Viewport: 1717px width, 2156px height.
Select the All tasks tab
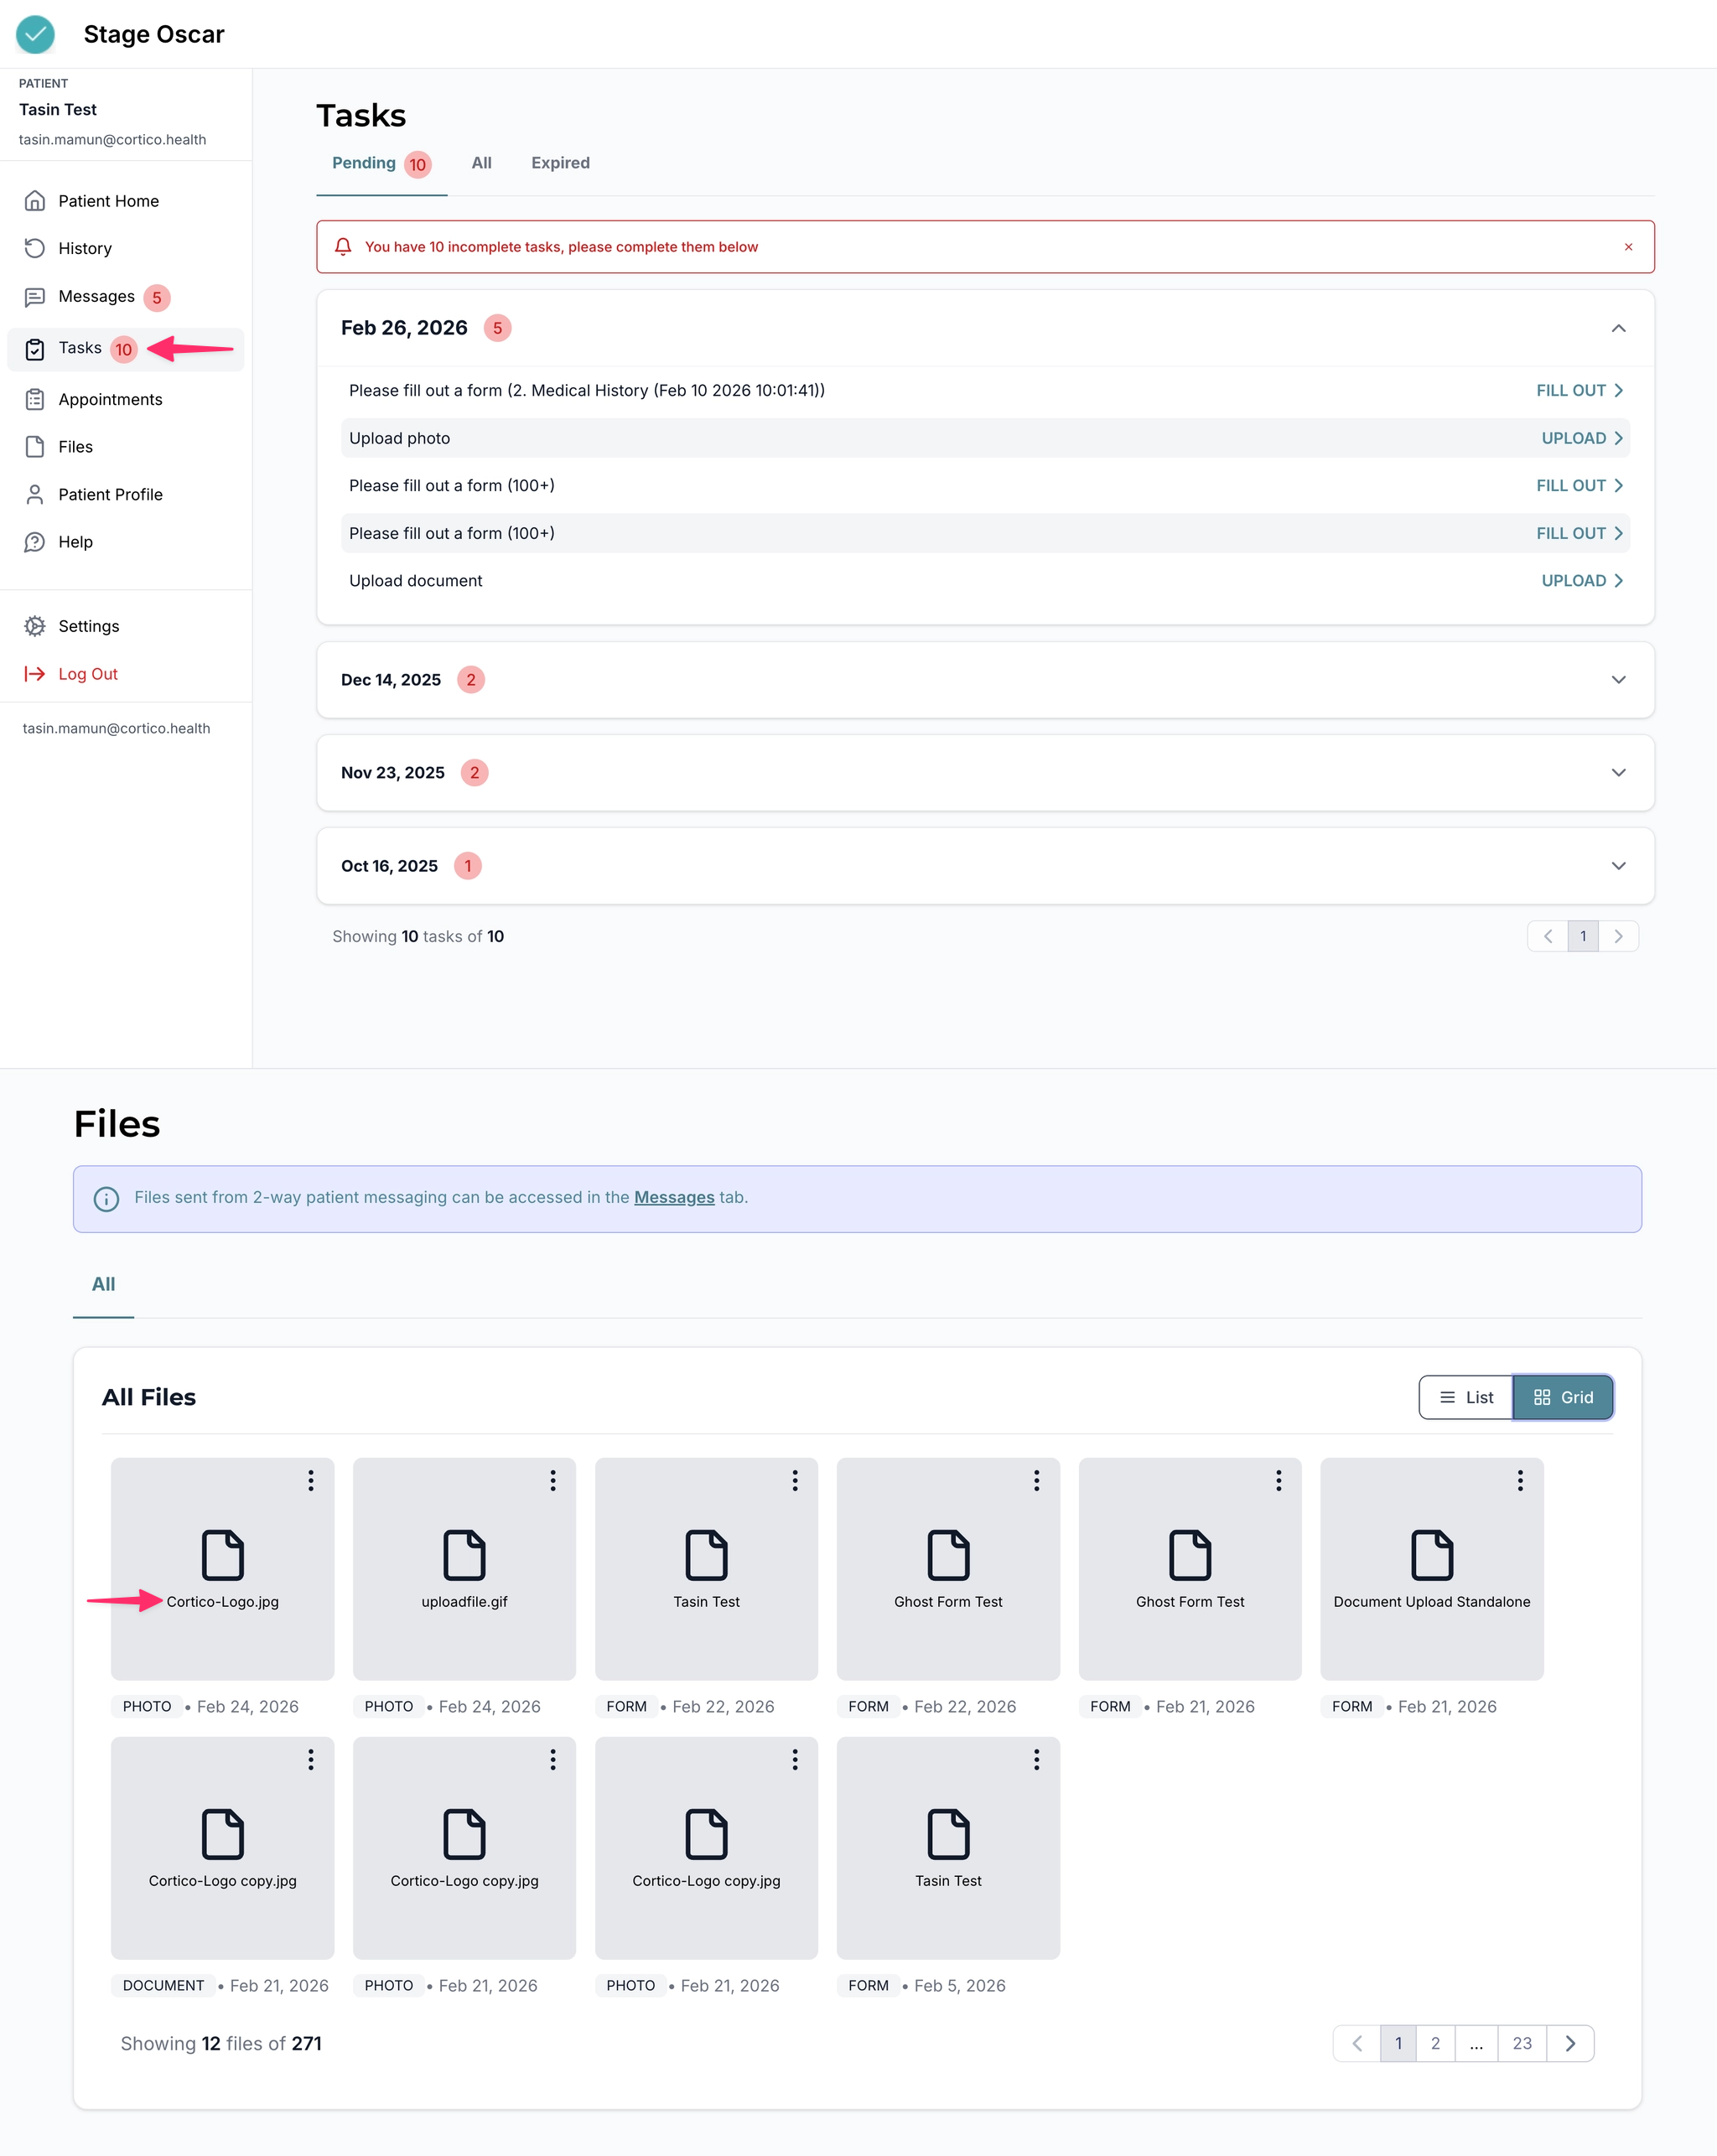[481, 163]
